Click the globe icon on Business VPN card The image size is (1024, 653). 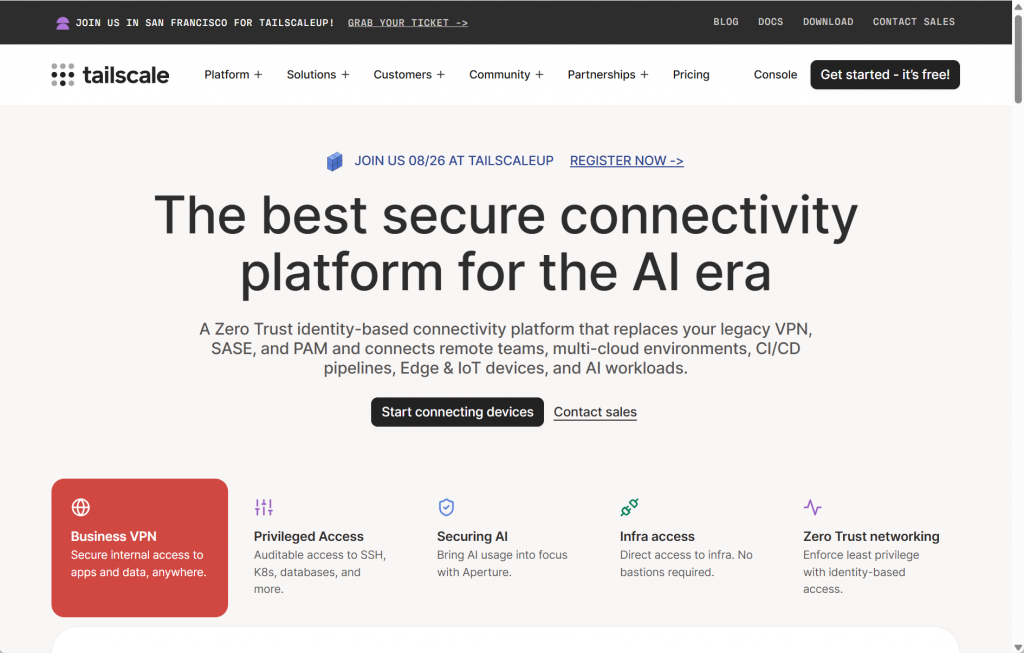pyautogui.click(x=81, y=507)
